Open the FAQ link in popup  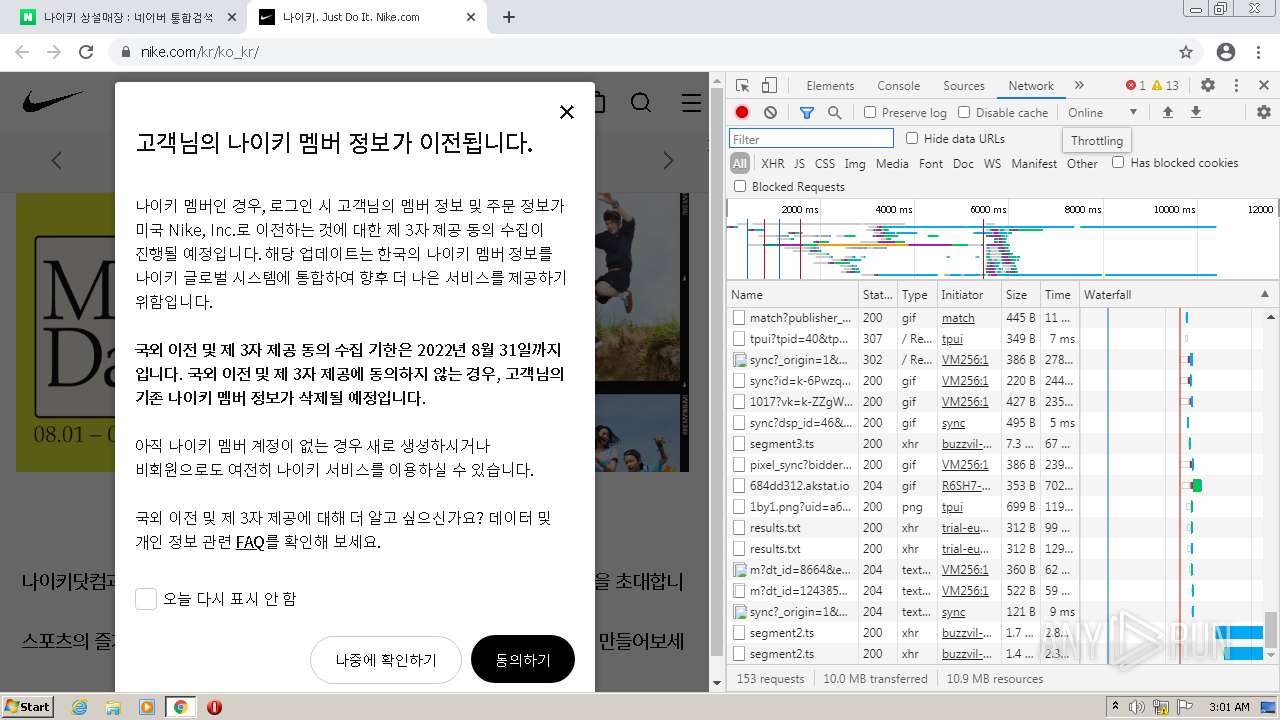250,542
